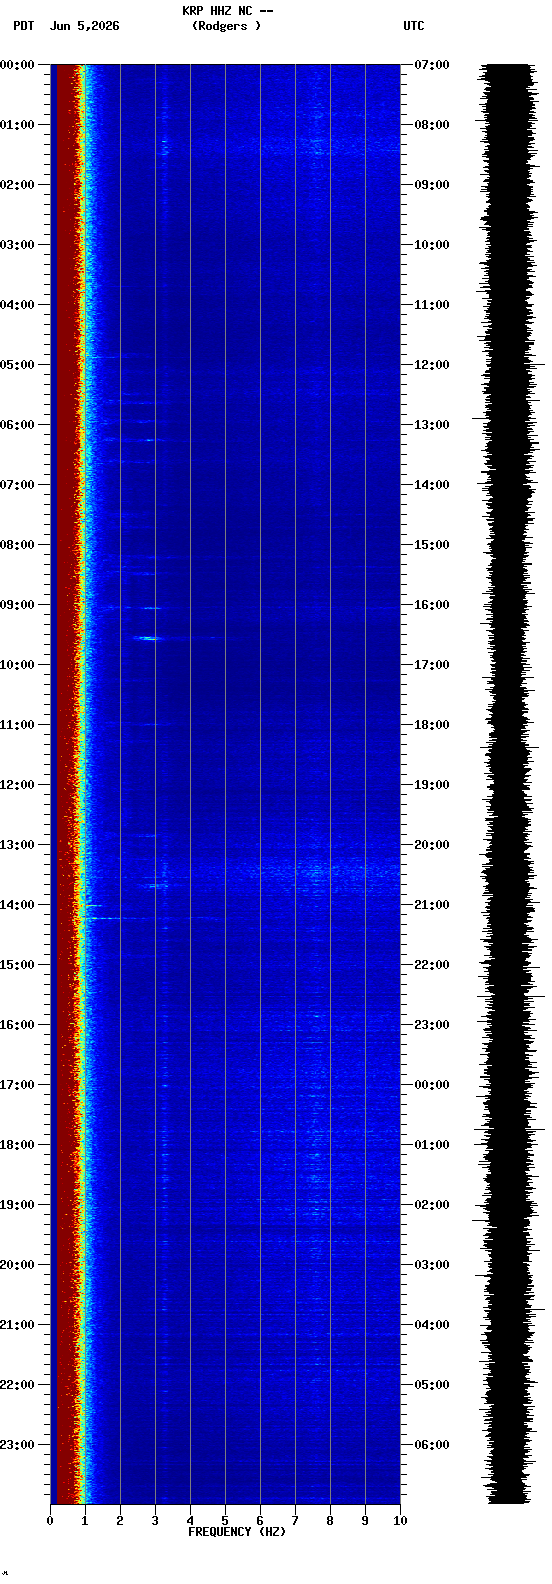This screenshot has height=1584, width=552.
Task: Click the frequency axis tick '7'
Action: (295, 1521)
